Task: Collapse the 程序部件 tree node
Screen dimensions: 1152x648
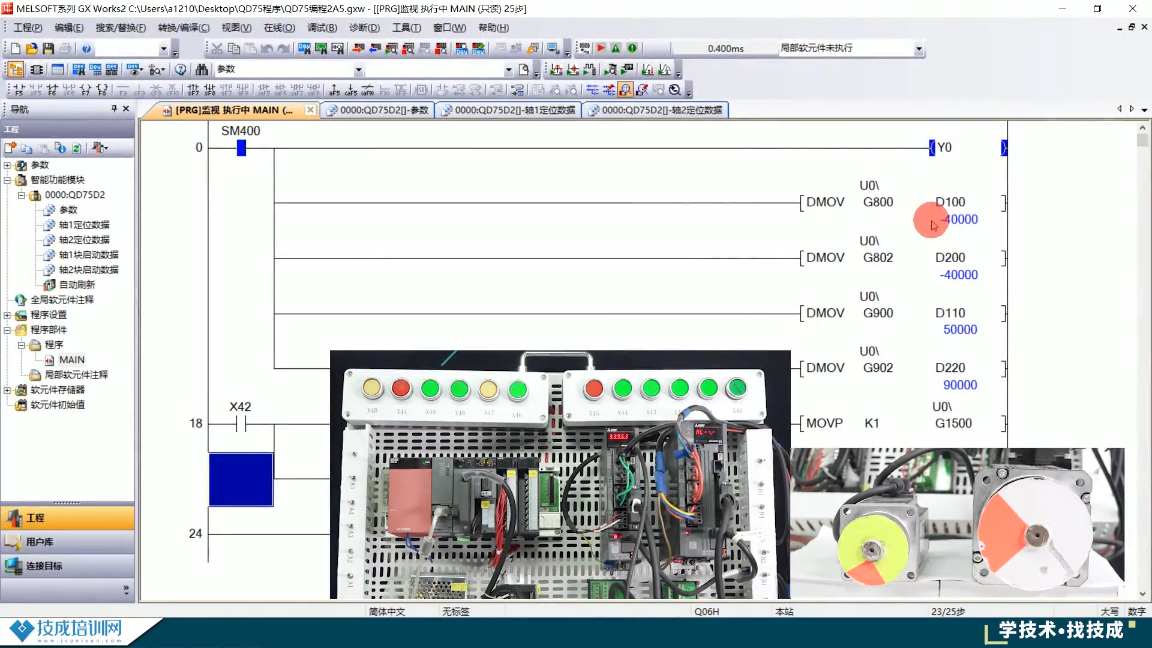Action: 7,330
